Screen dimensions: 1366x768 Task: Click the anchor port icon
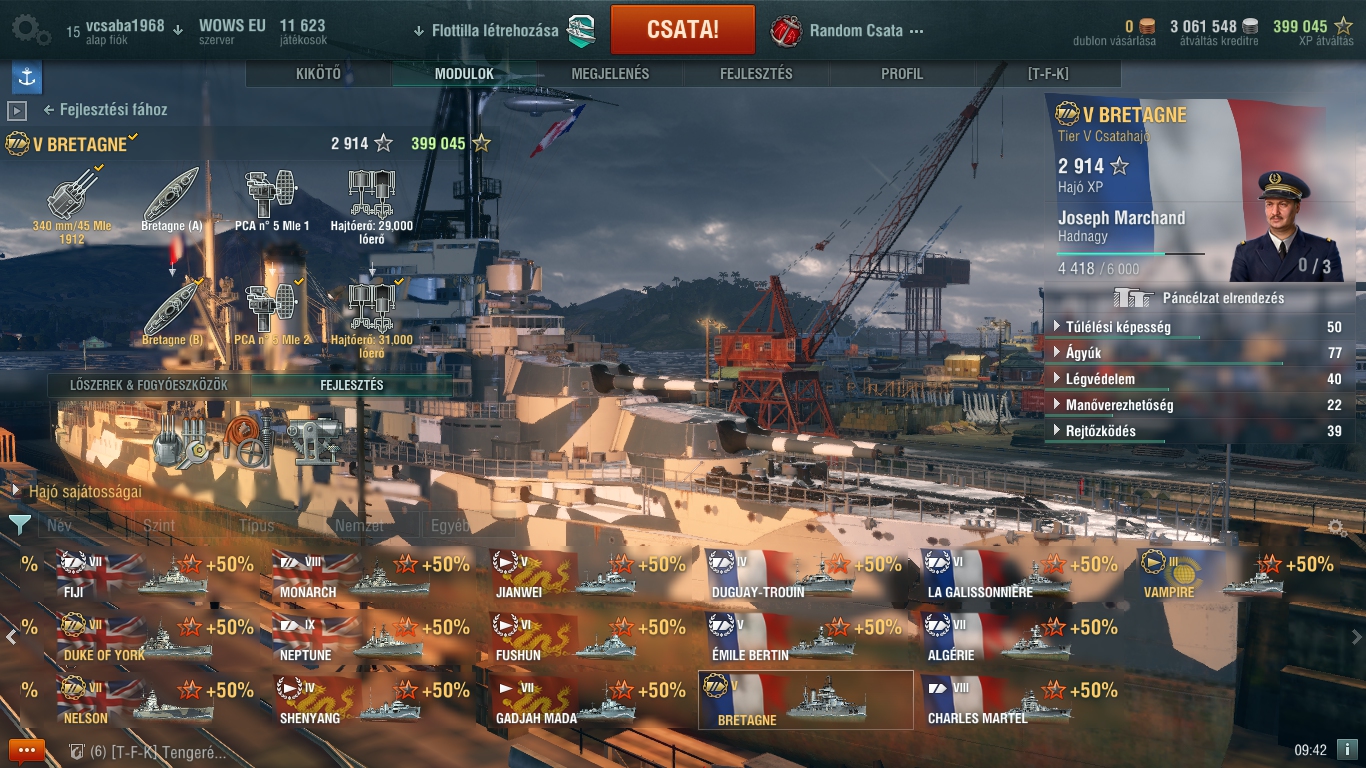tap(27, 77)
